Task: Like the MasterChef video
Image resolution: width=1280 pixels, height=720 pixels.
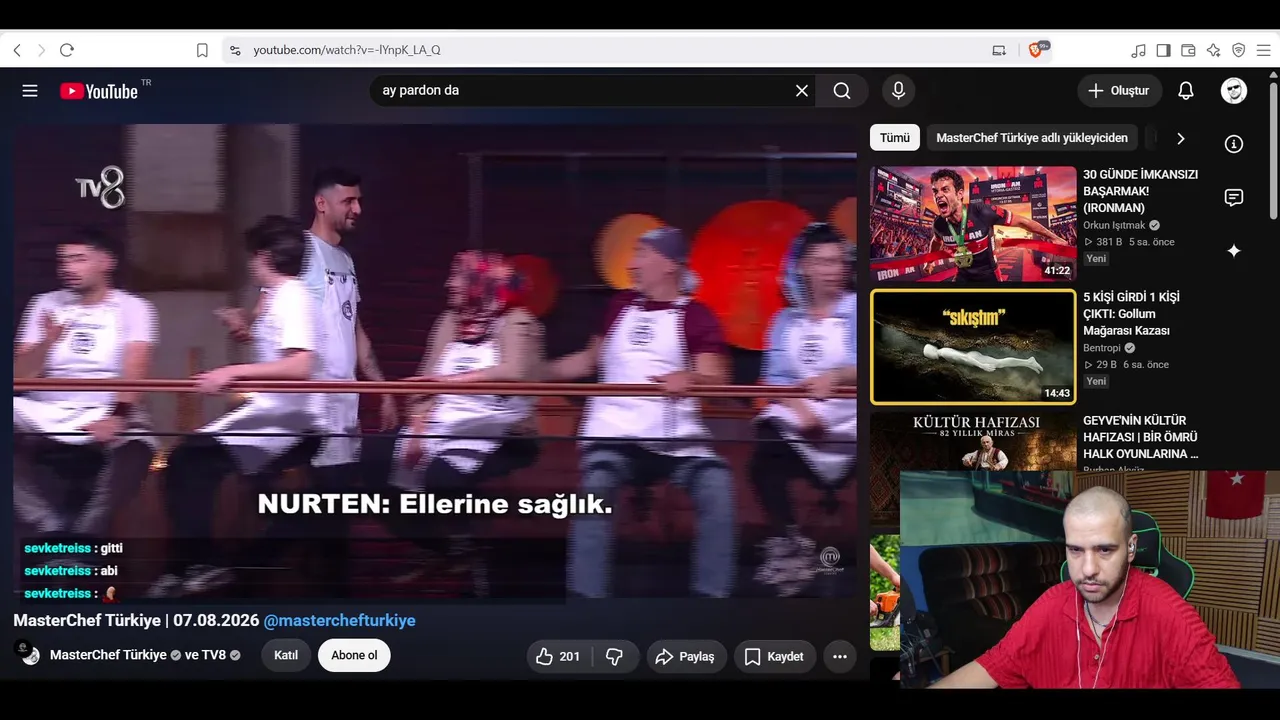Action: pos(559,656)
